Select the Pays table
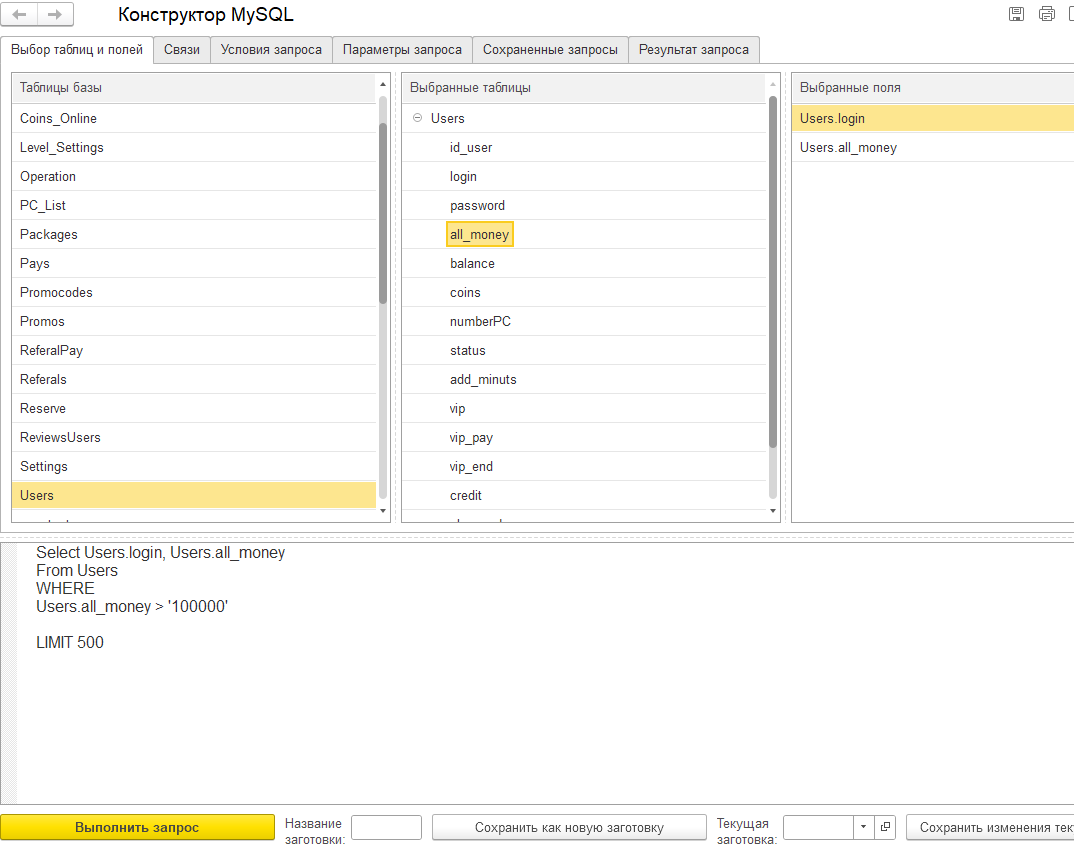1074x852 pixels. [194, 263]
